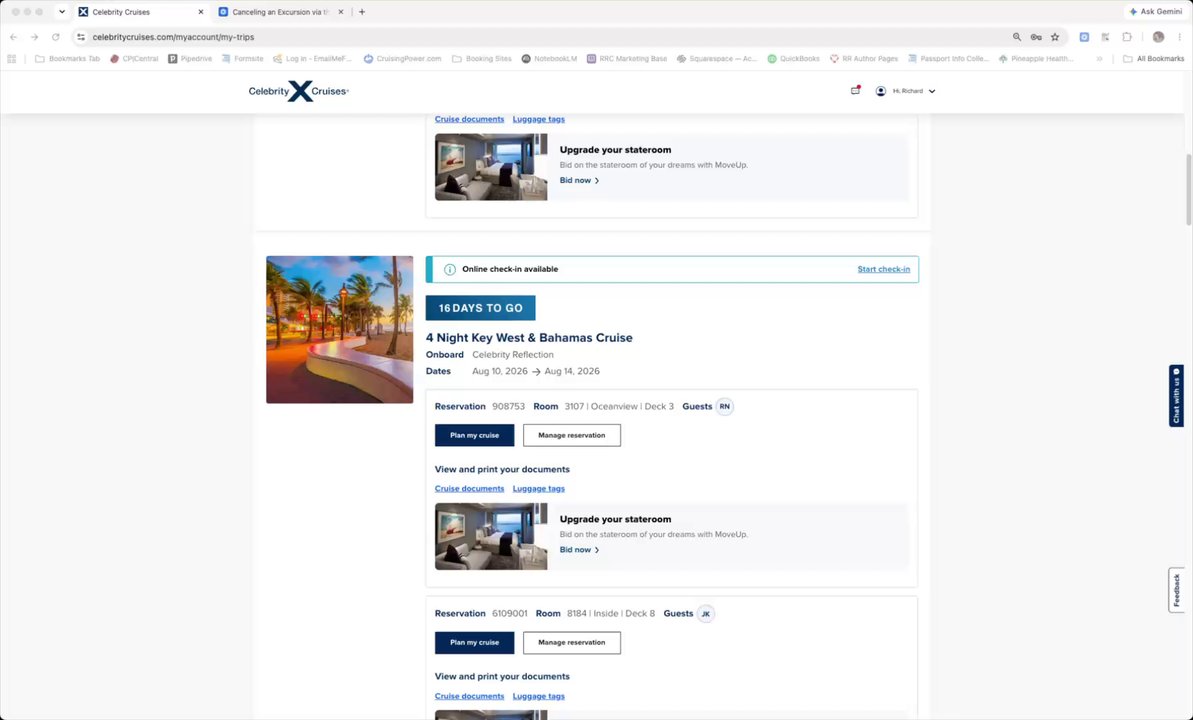Image resolution: width=1193 pixels, height=720 pixels.
Task: Open the Bookmarks Tab folder
Action: tap(67, 59)
